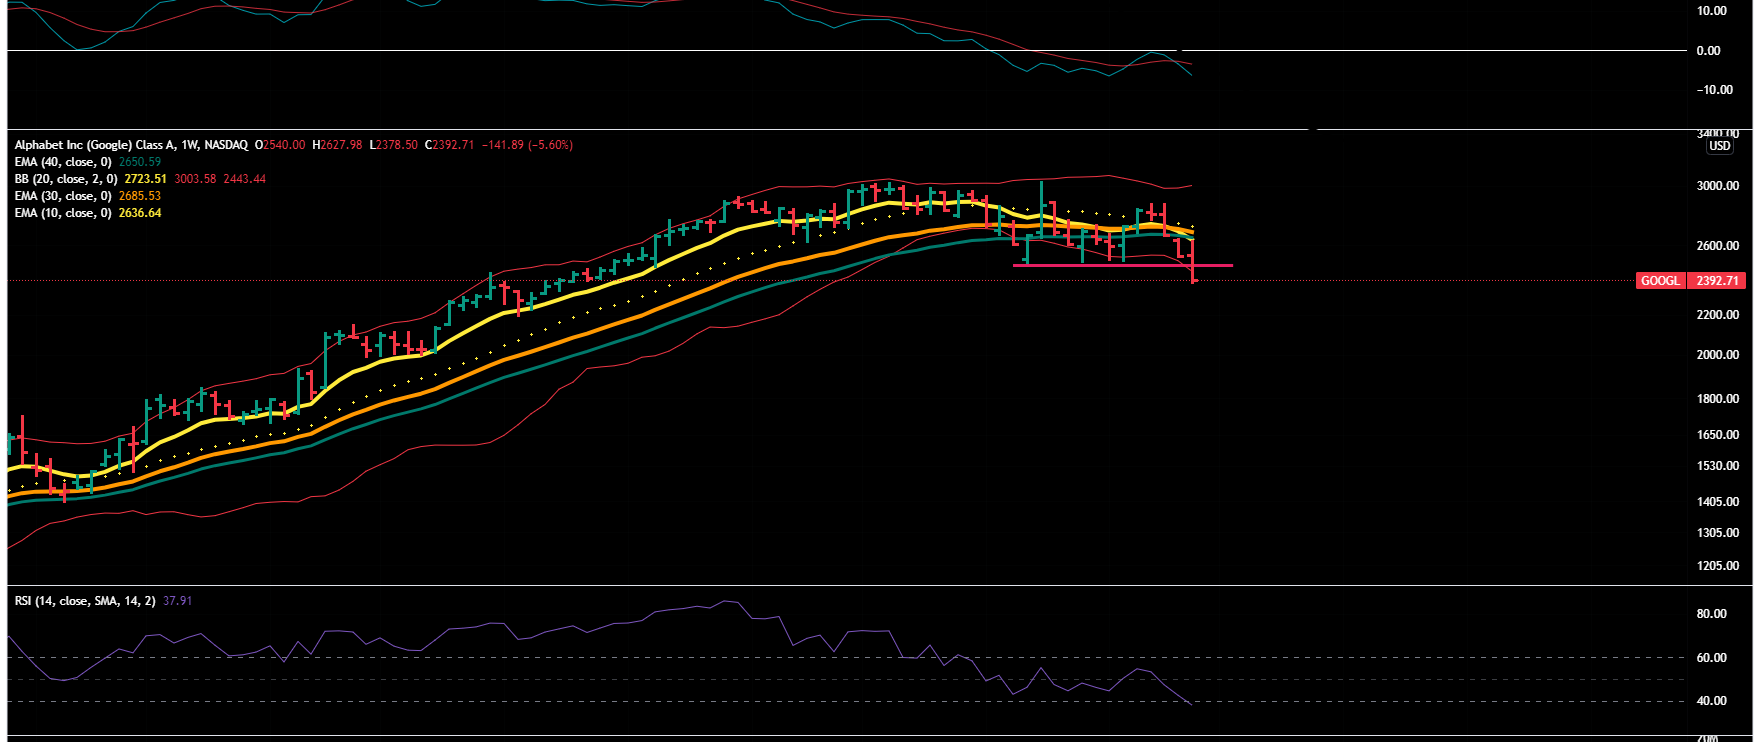Click the 2392.71 current price tag
Image resolution: width=1760 pixels, height=742 pixels.
[x=1717, y=281]
